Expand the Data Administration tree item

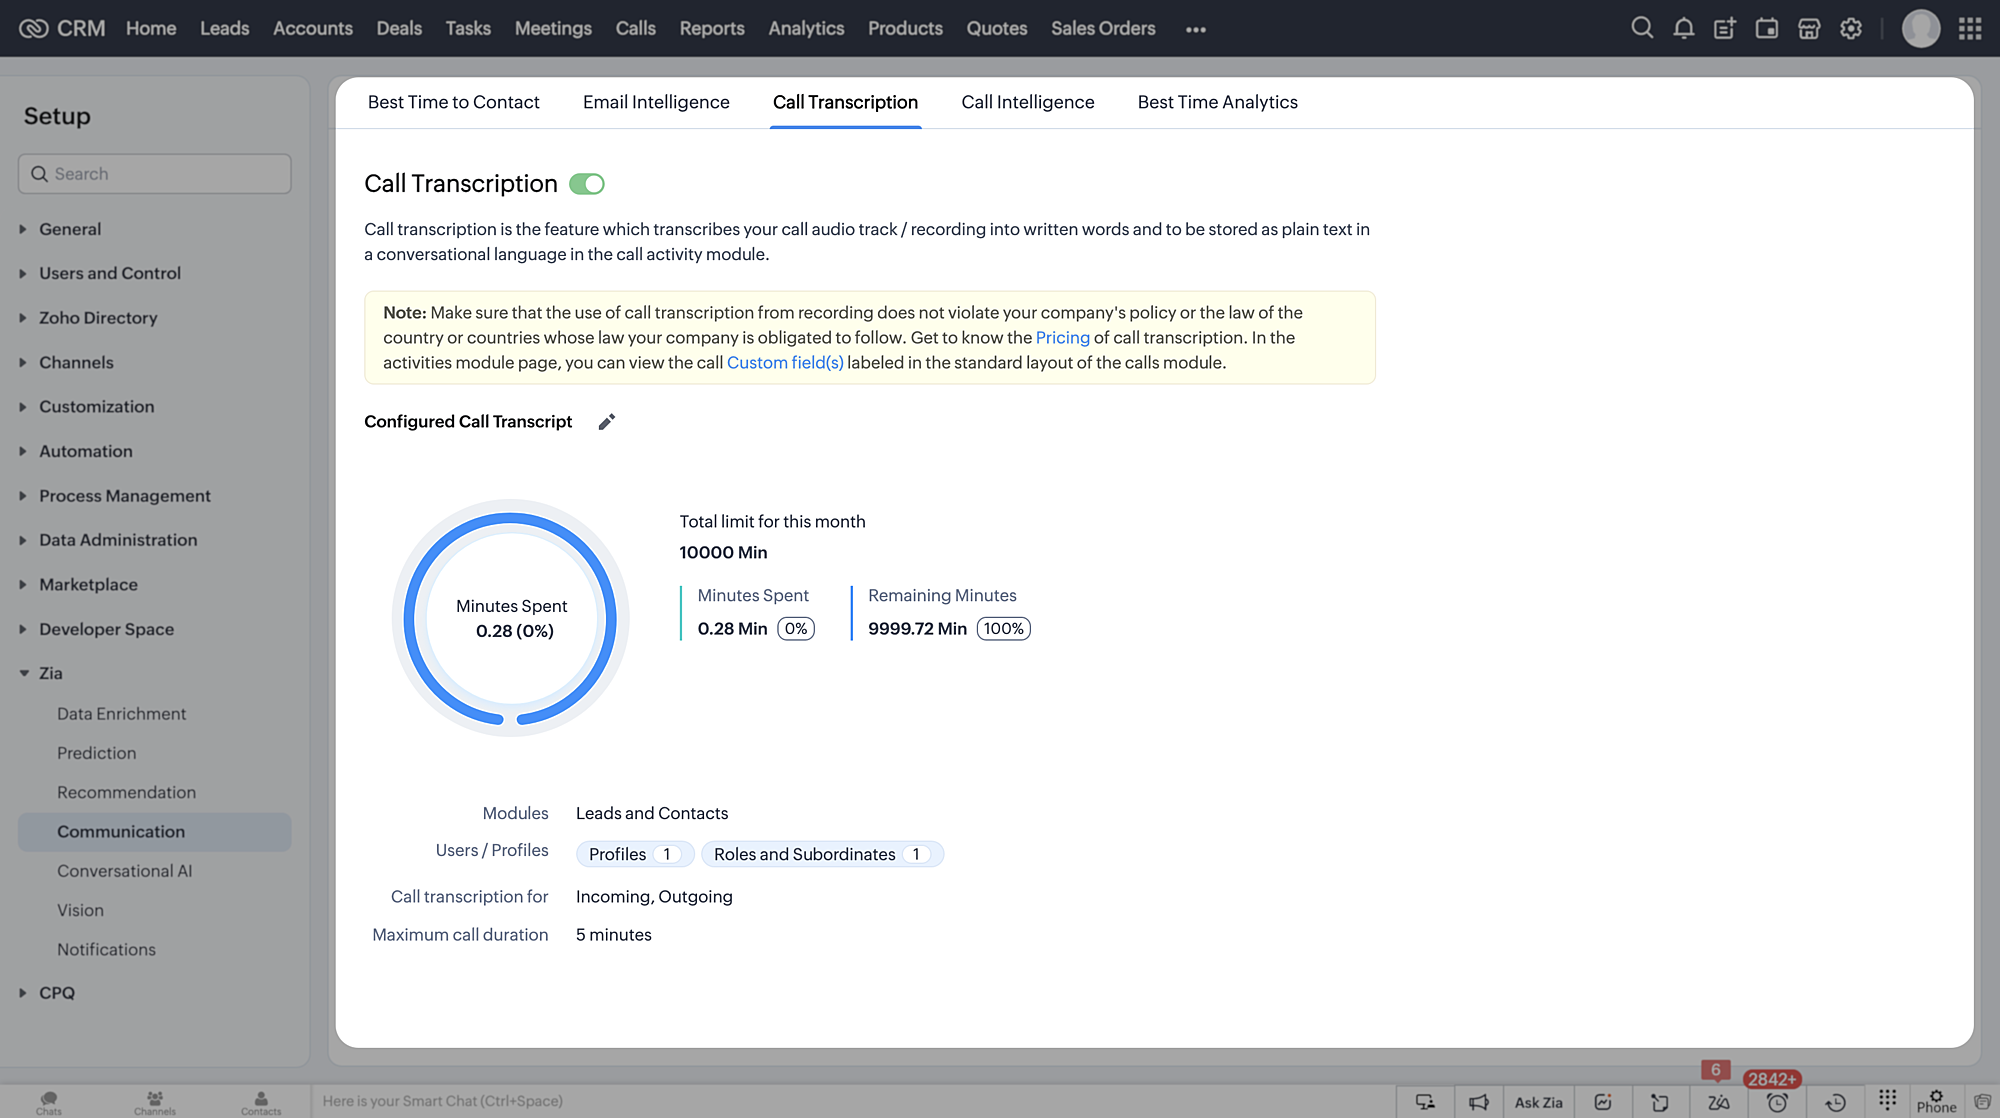[118, 540]
